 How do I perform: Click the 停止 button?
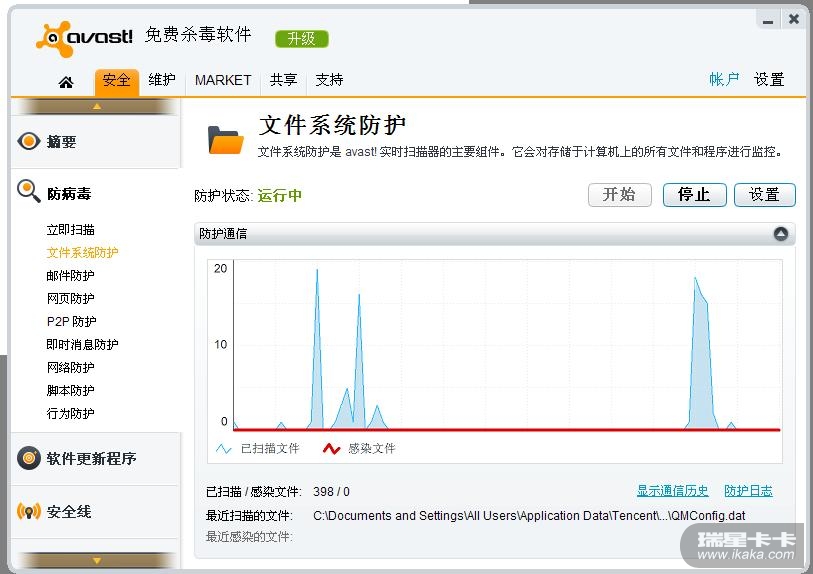tap(695, 195)
